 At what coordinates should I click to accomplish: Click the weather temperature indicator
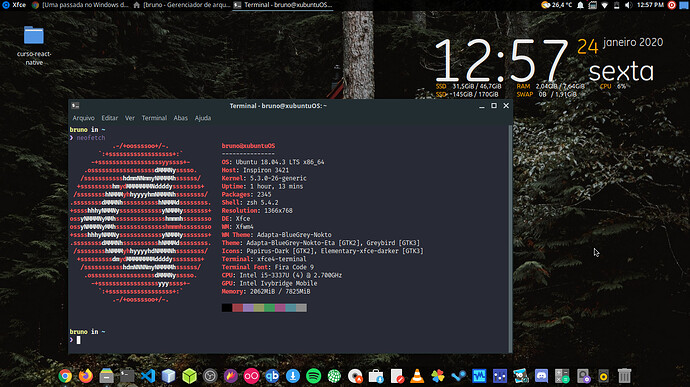click(557, 5)
